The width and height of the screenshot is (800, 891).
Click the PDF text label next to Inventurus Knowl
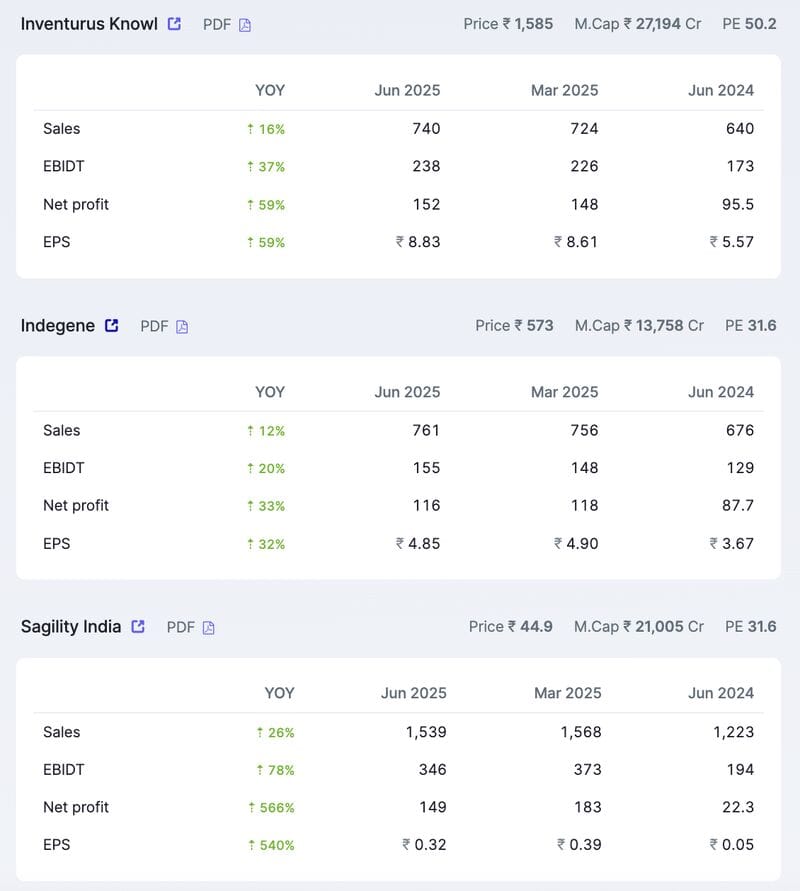click(217, 24)
